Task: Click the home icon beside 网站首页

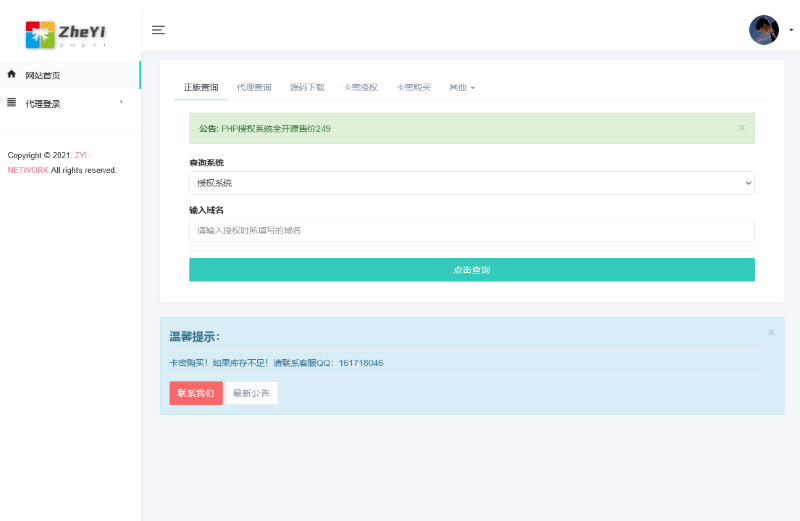Action: 12,75
